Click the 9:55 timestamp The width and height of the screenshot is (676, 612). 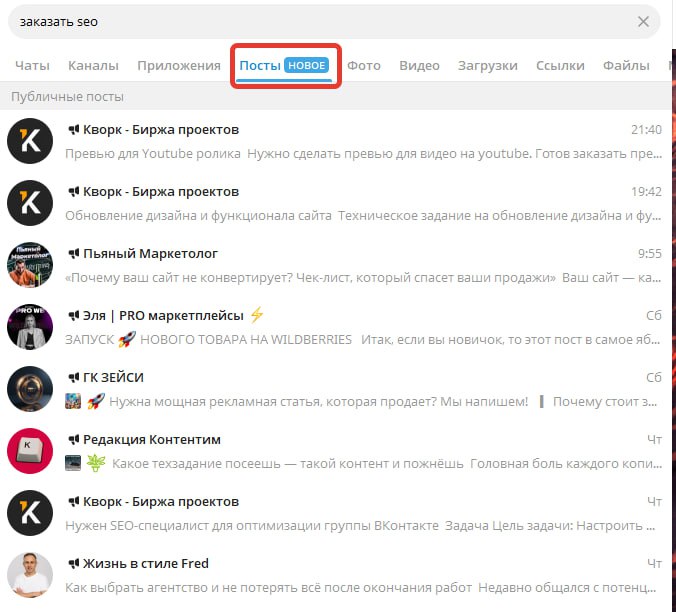650,253
